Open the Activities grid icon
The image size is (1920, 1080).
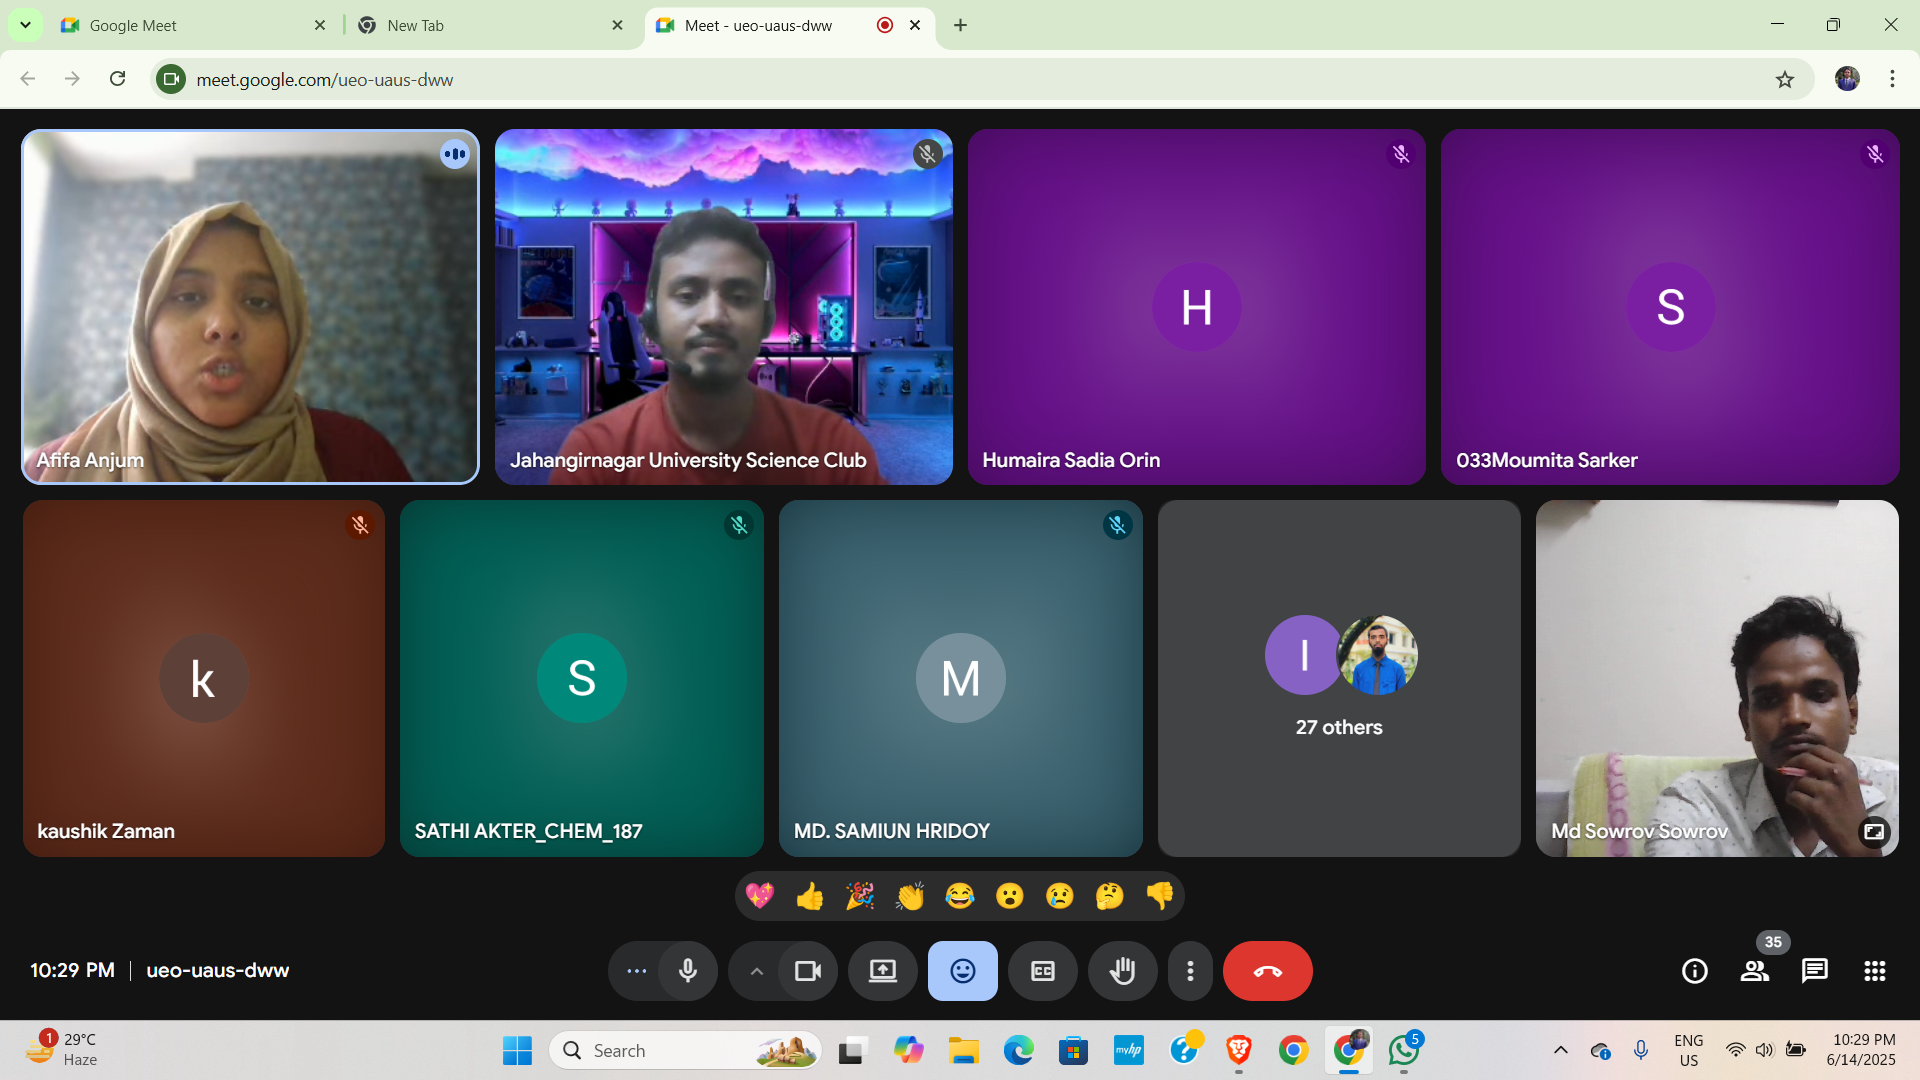[1875, 971]
